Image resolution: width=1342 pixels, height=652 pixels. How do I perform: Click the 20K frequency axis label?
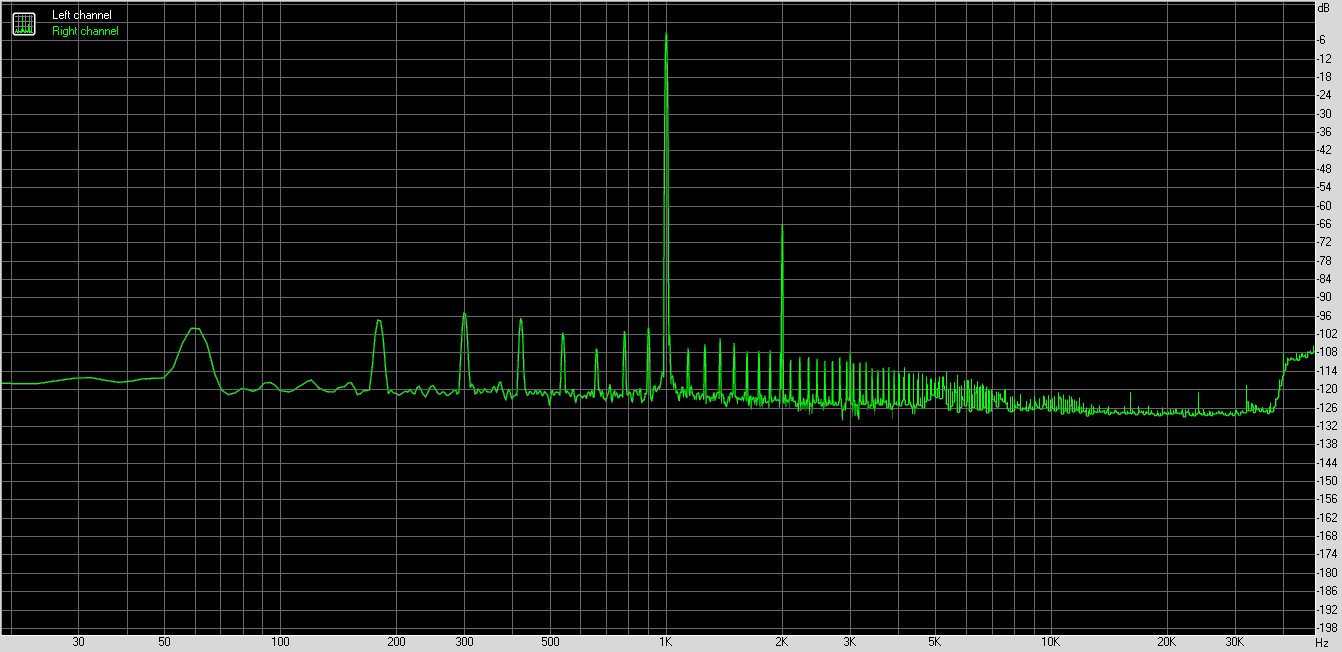(x=1167, y=642)
